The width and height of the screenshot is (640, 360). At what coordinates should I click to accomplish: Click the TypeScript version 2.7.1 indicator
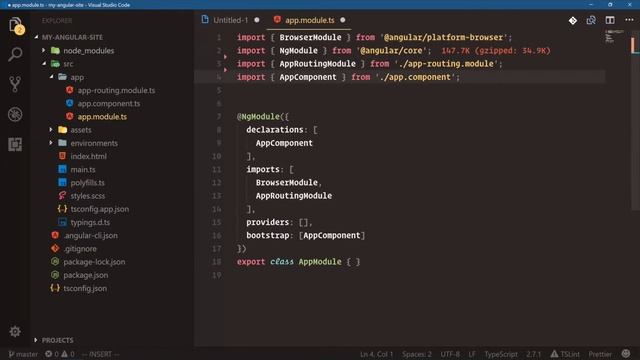pyautogui.click(x=533, y=354)
